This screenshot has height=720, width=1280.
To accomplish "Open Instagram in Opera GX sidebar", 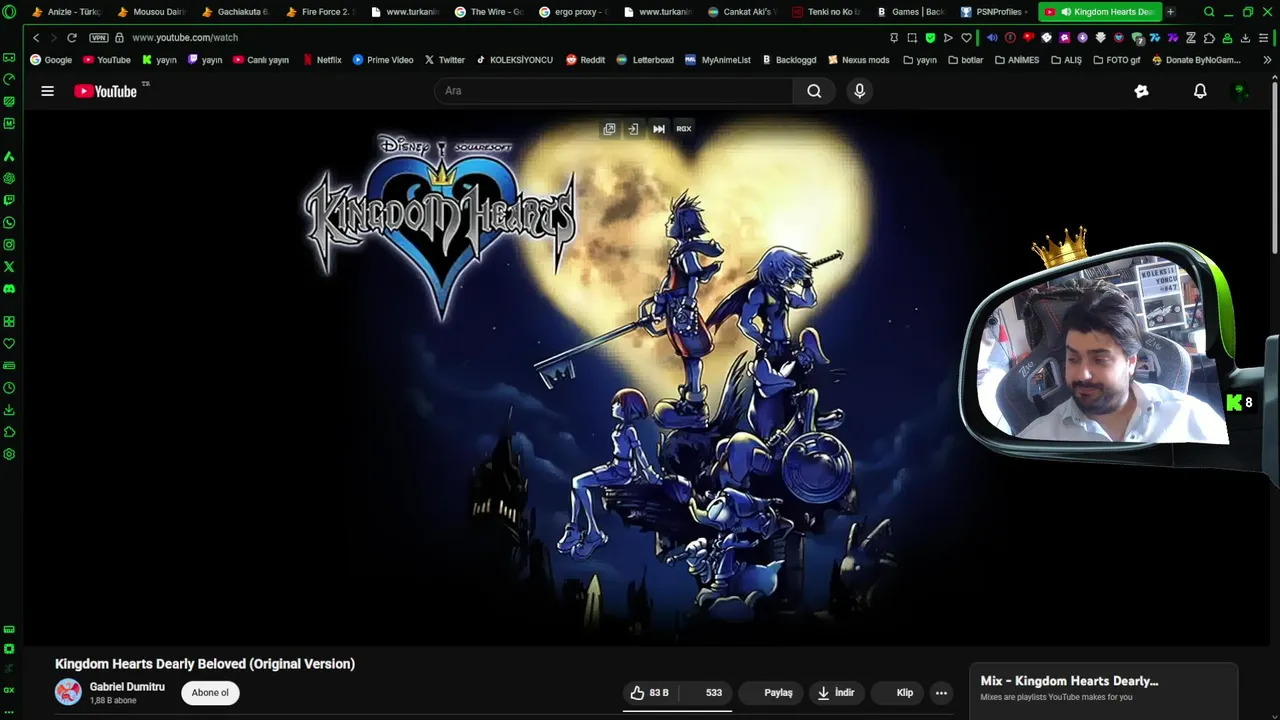I will 9,245.
